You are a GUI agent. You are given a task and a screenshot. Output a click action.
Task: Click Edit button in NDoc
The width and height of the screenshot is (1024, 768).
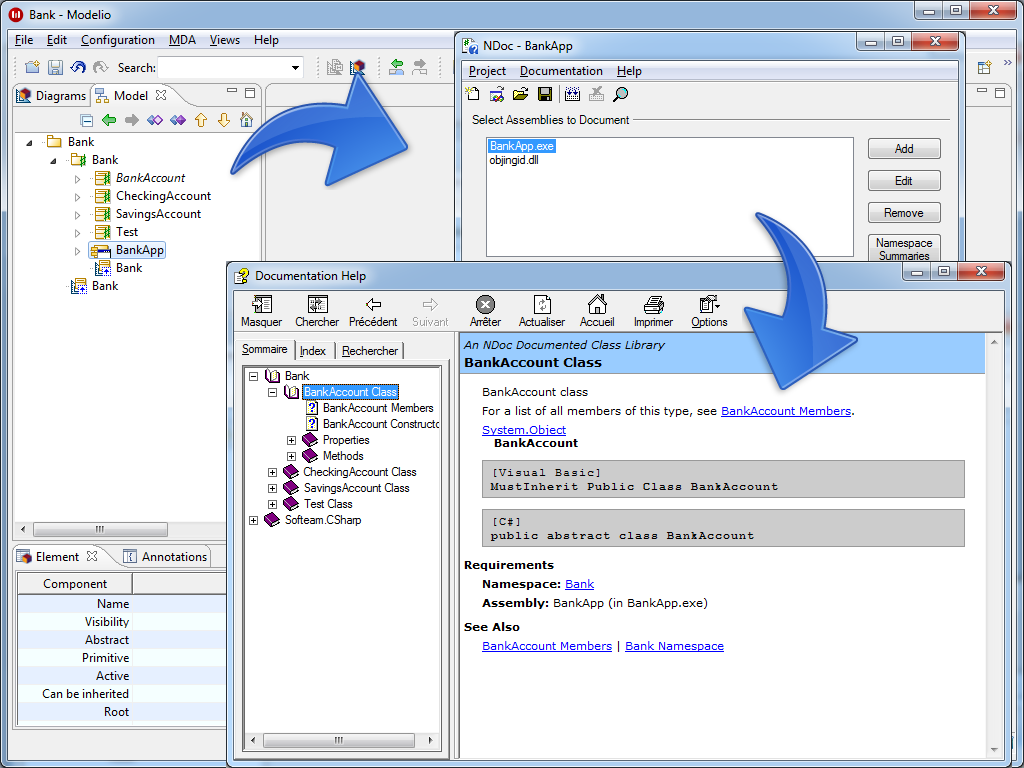904,181
